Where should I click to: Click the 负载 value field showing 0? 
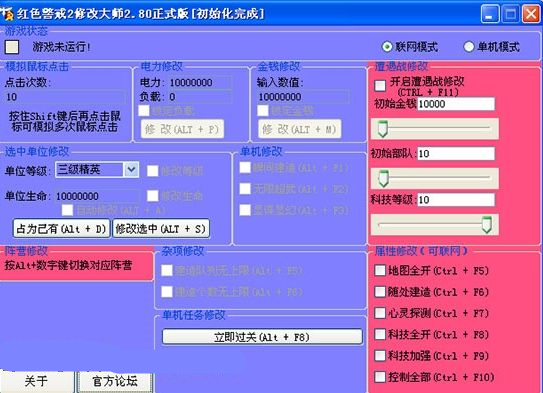pos(200,97)
